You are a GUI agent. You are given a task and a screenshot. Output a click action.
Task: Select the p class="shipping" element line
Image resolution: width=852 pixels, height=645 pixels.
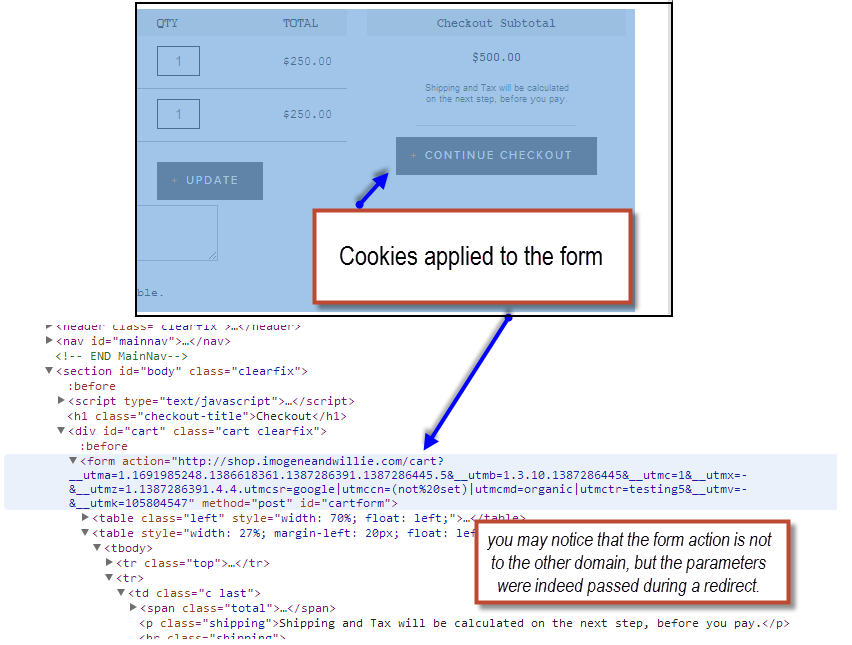(x=464, y=623)
